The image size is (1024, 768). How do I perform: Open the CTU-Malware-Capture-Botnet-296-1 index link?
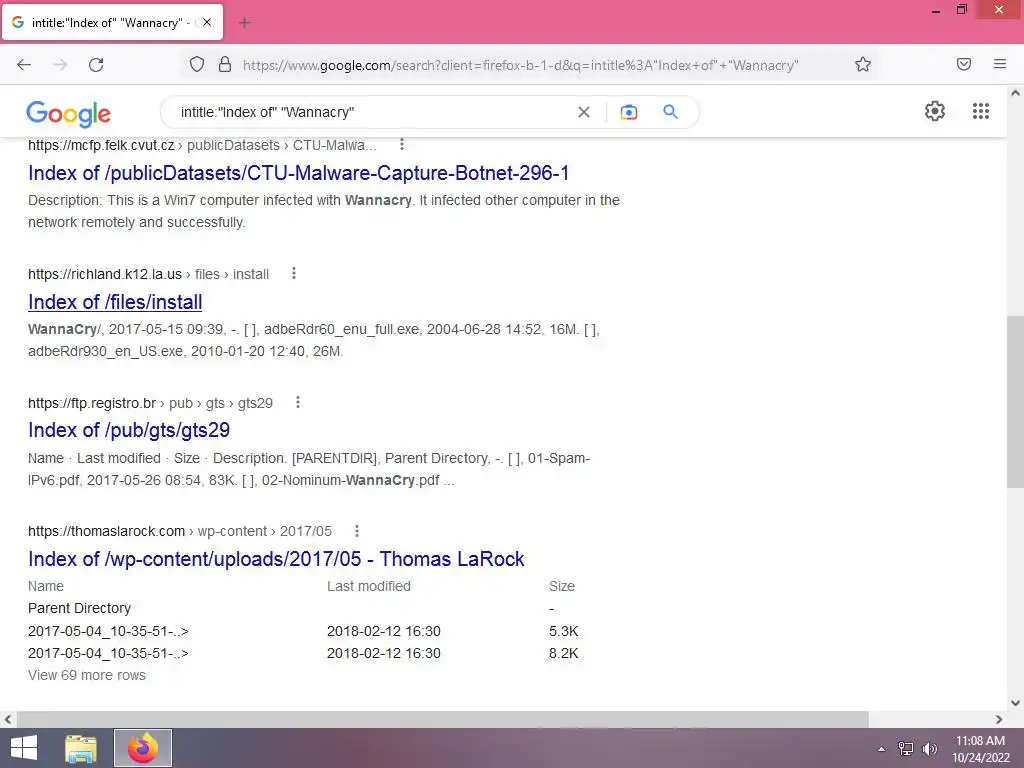[x=298, y=173]
